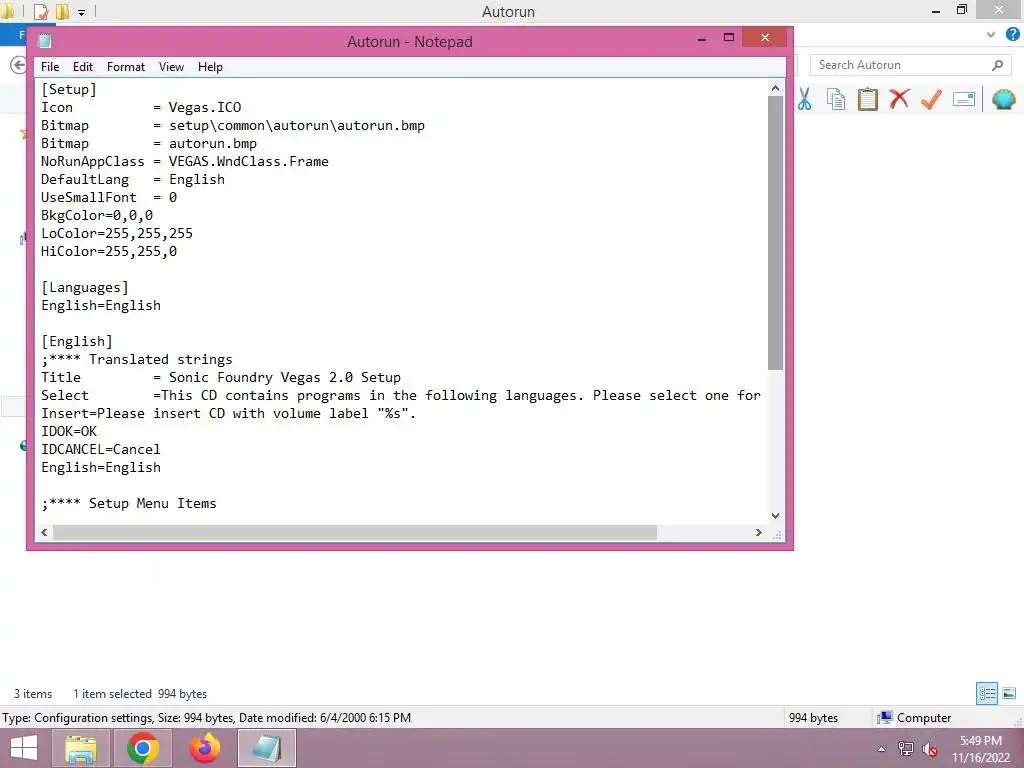Click Explorer's red X Delete icon

click(x=899, y=99)
